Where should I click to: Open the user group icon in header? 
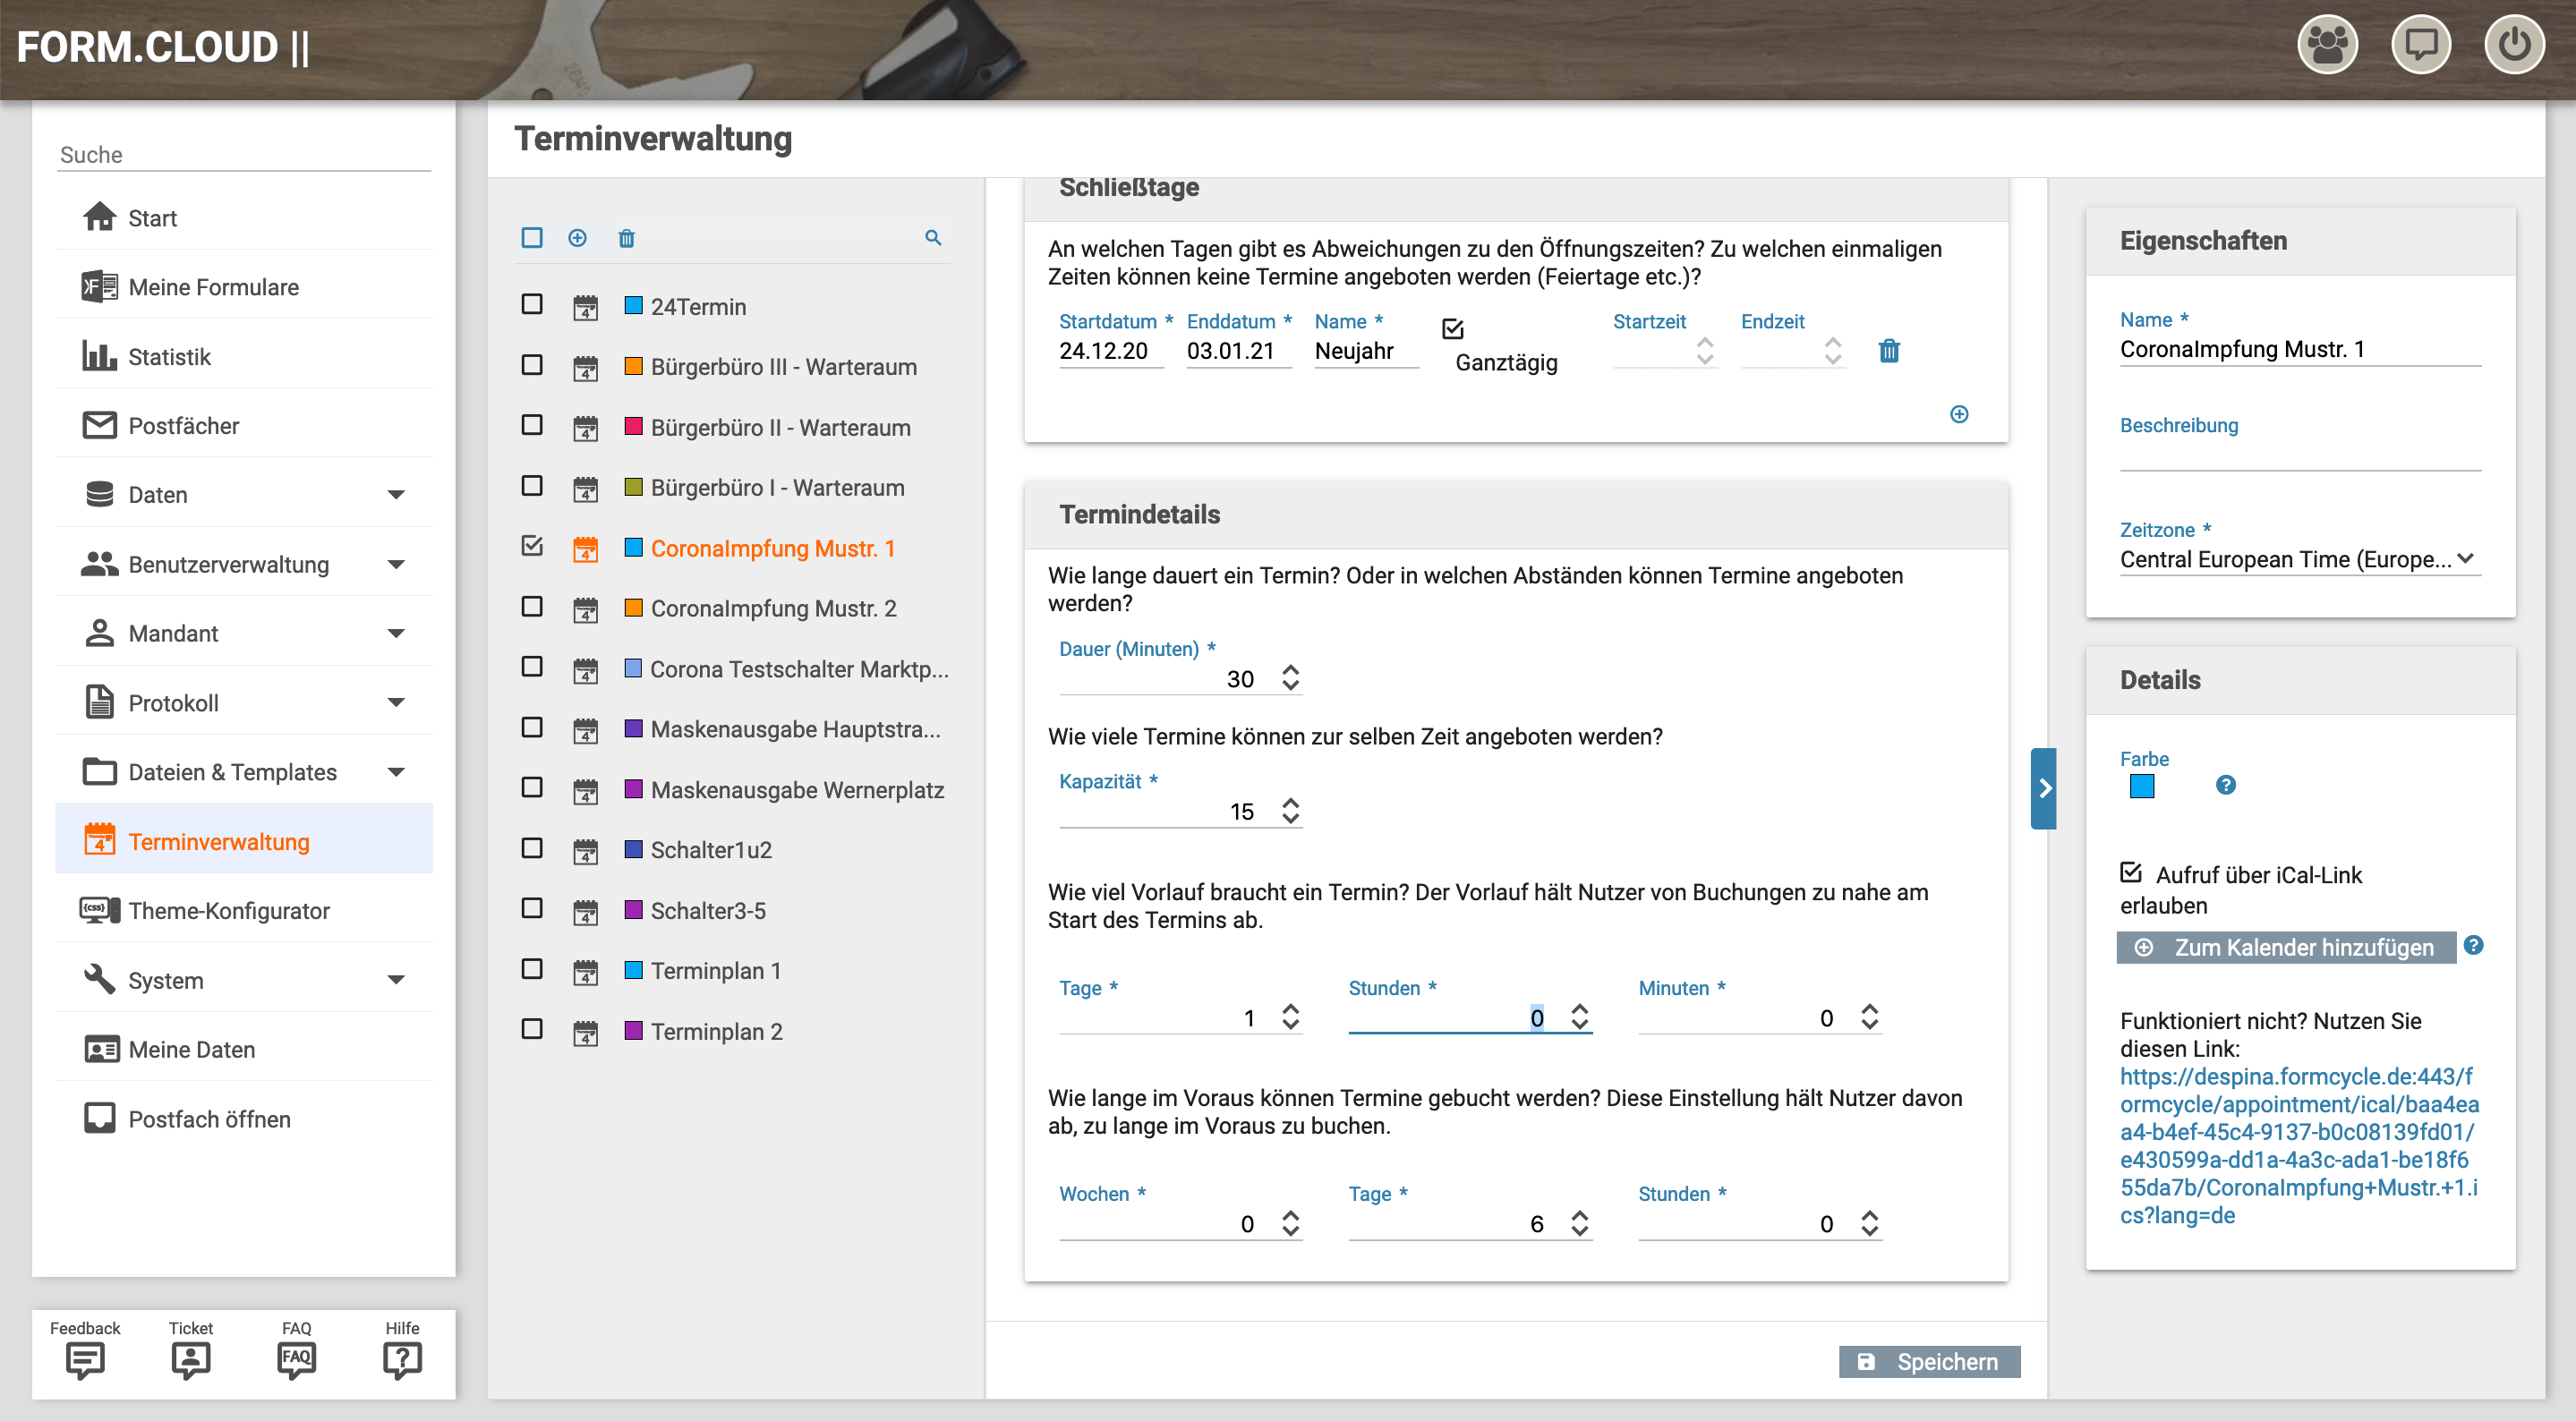pyautogui.click(x=2327, y=46)
